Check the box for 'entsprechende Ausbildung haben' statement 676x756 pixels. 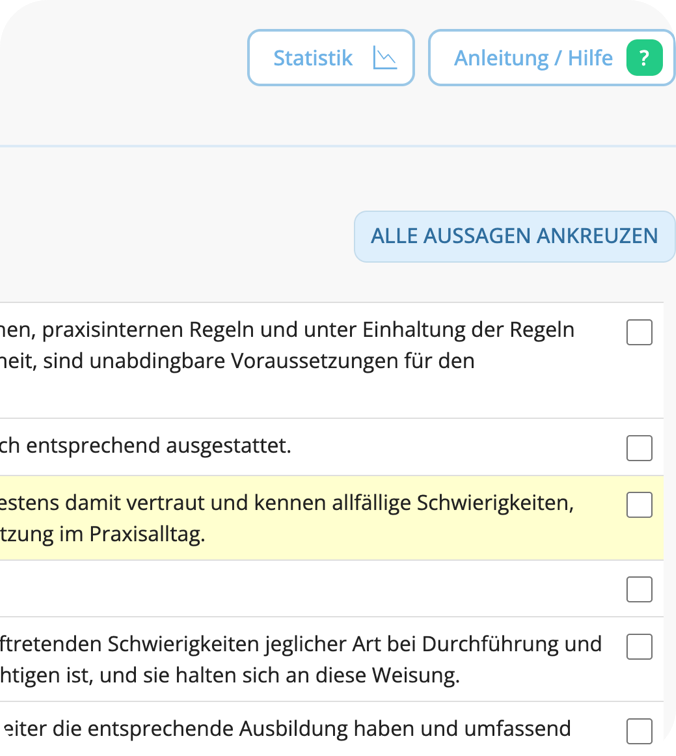coord(639,731)
